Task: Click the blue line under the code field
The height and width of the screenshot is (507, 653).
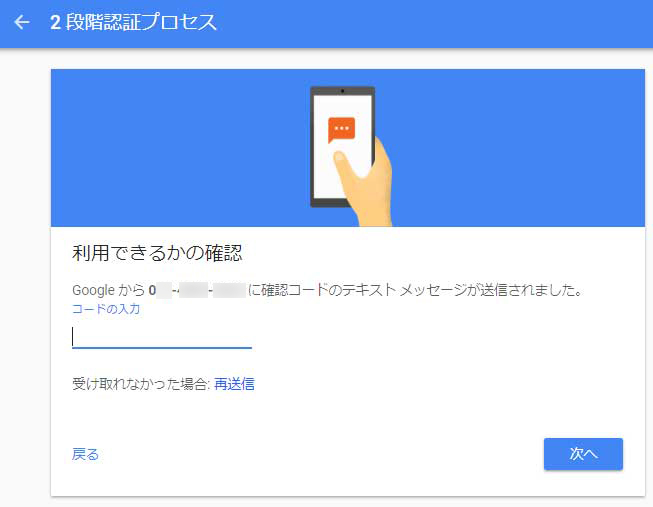Action: (162, 347)
